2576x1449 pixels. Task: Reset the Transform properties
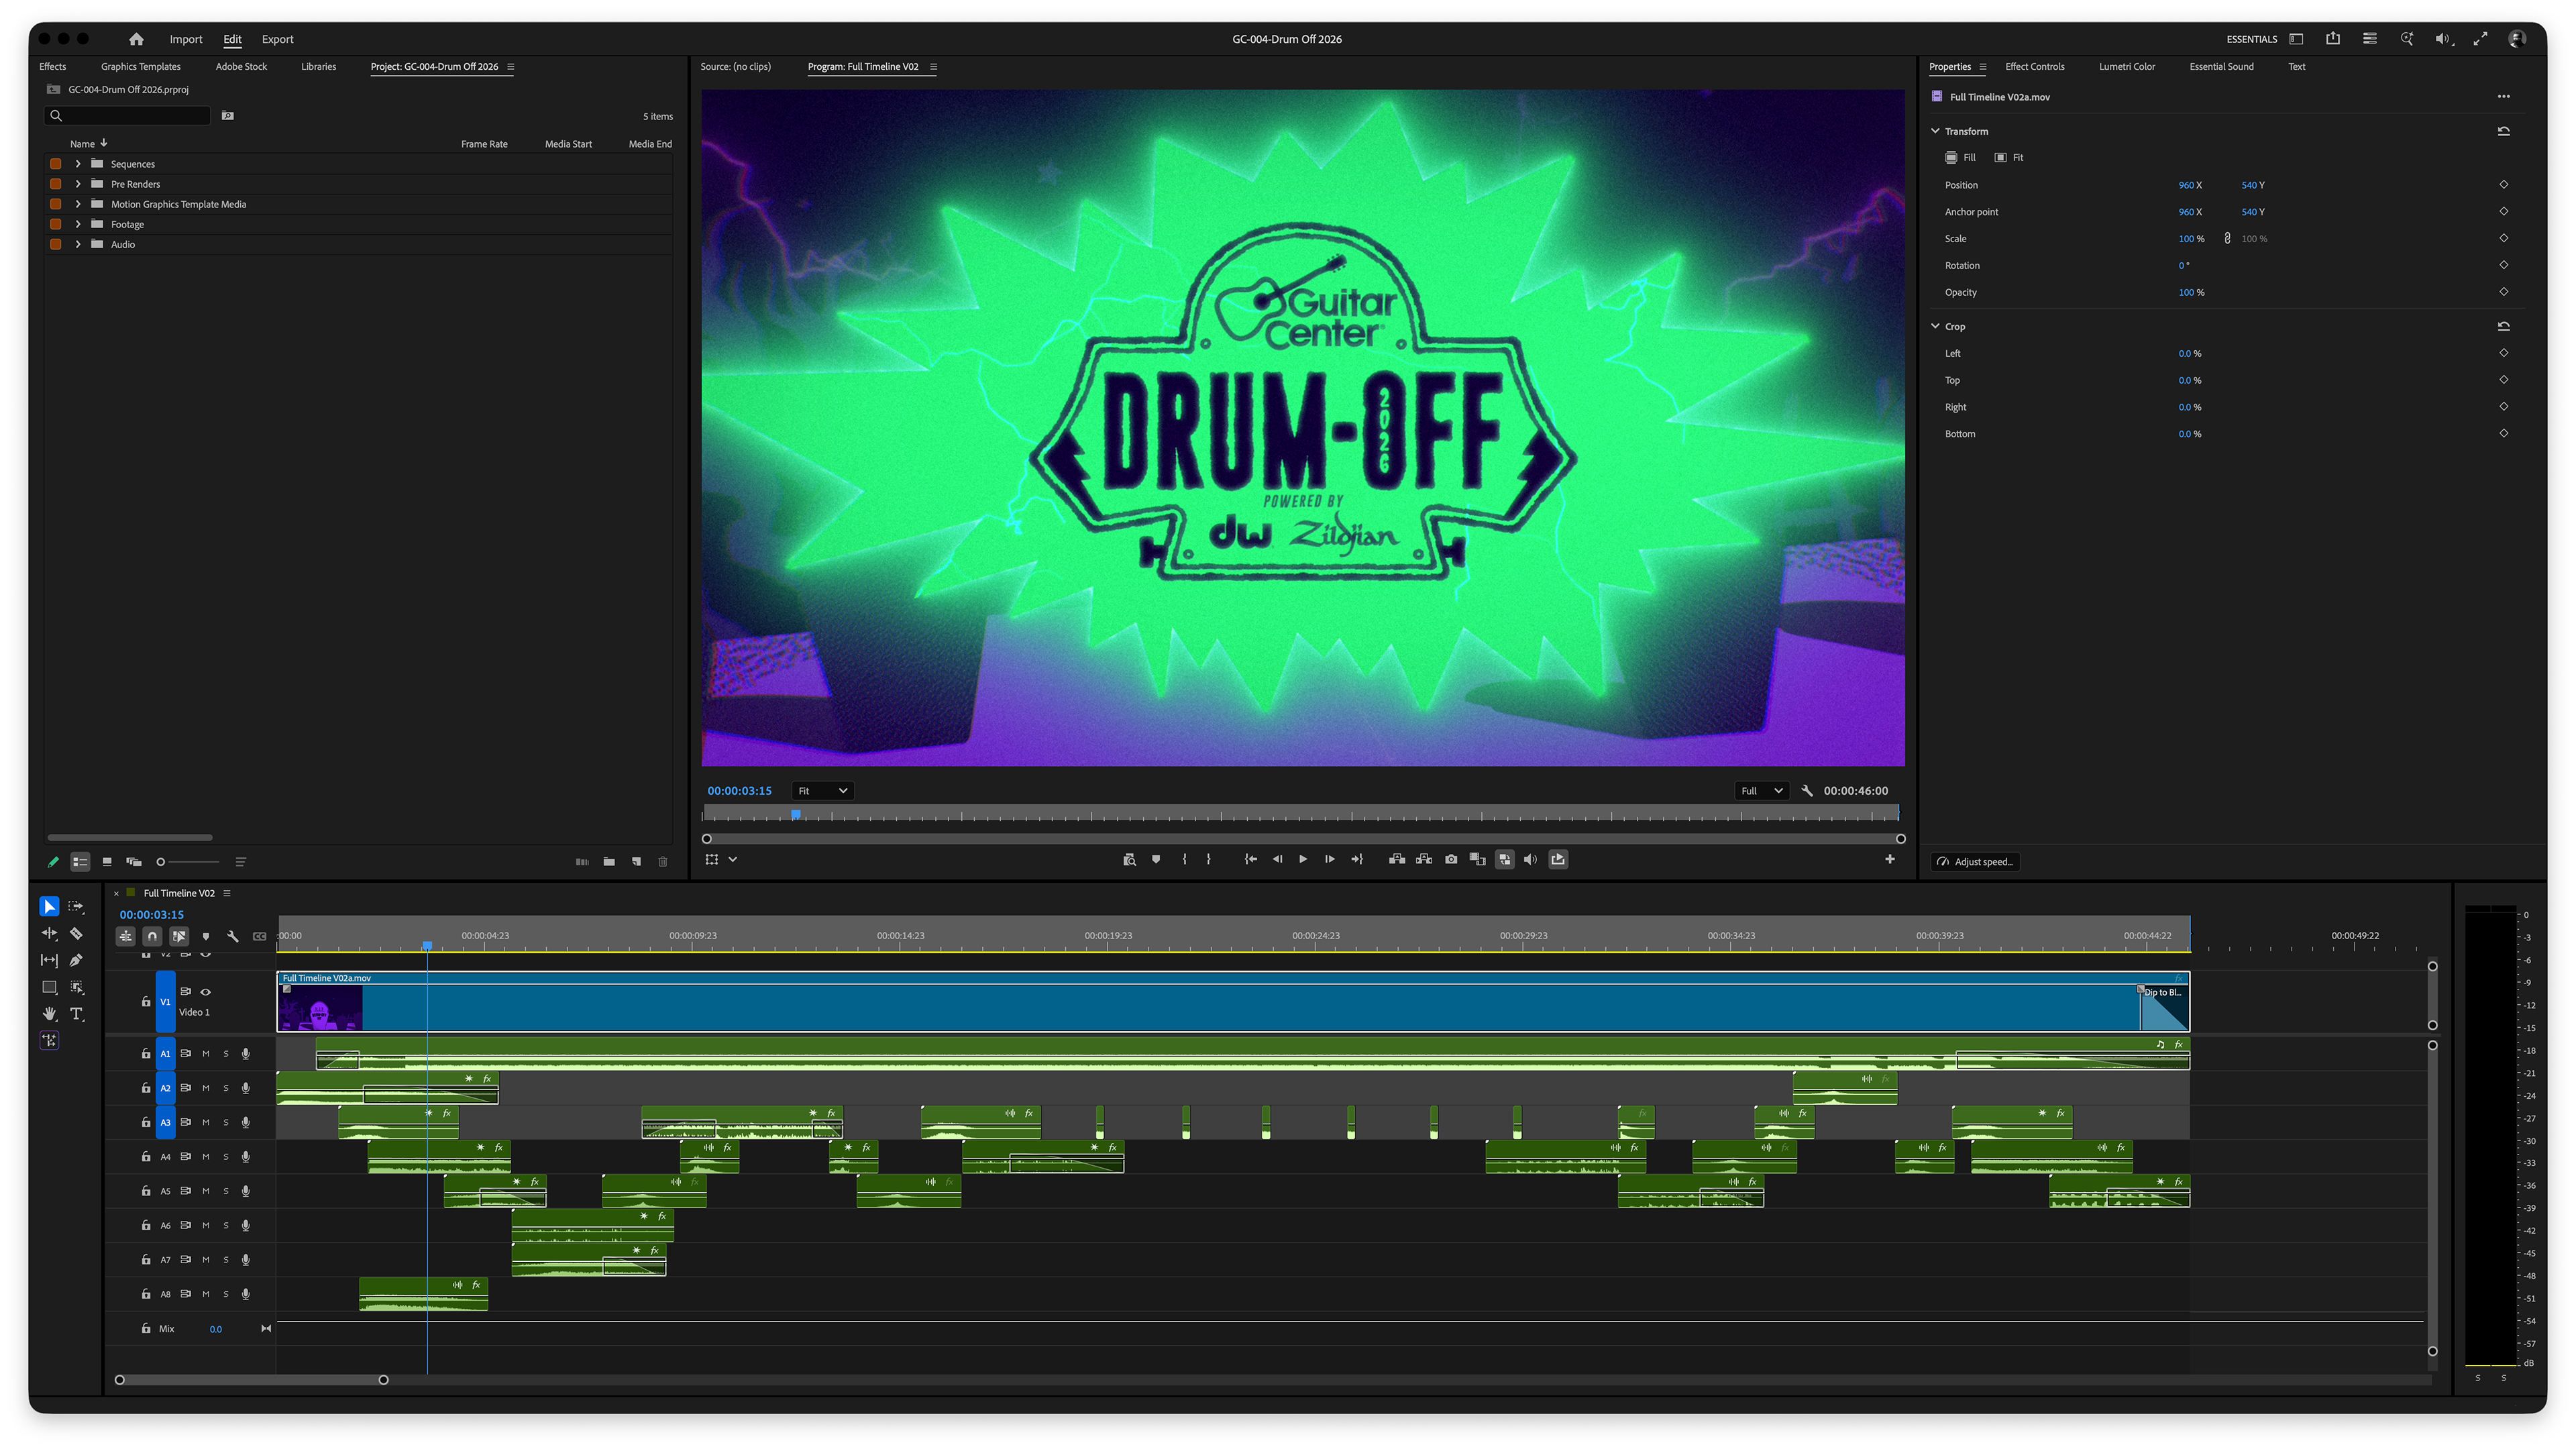[2504, 131]
